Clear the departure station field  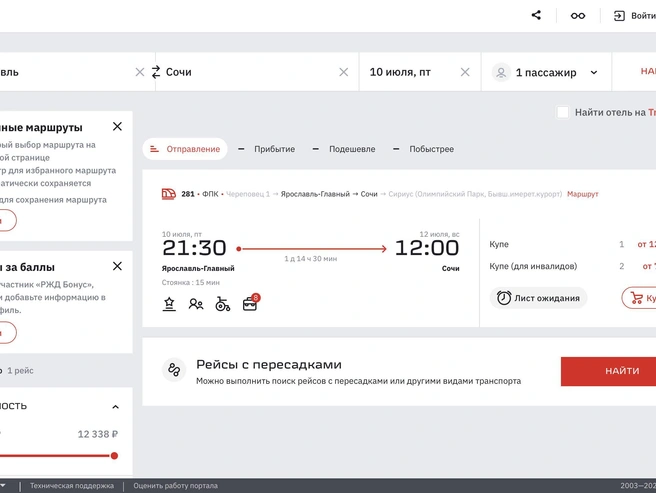point(140,72)
